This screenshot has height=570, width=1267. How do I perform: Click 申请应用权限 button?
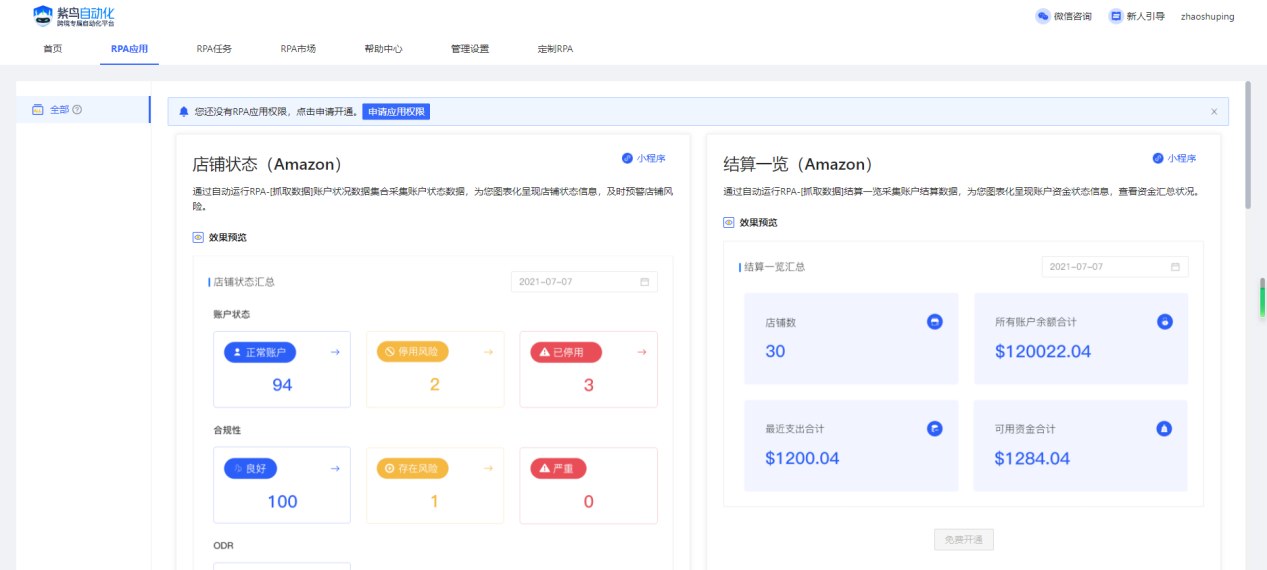[x=396, y=112]
